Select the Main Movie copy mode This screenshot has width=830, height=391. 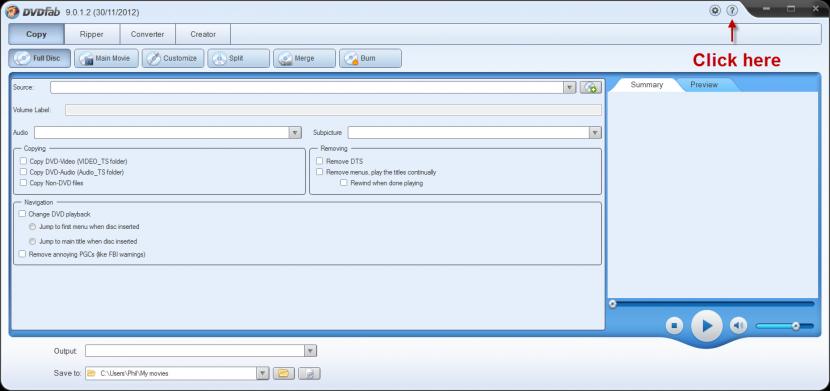pos(106,58)
